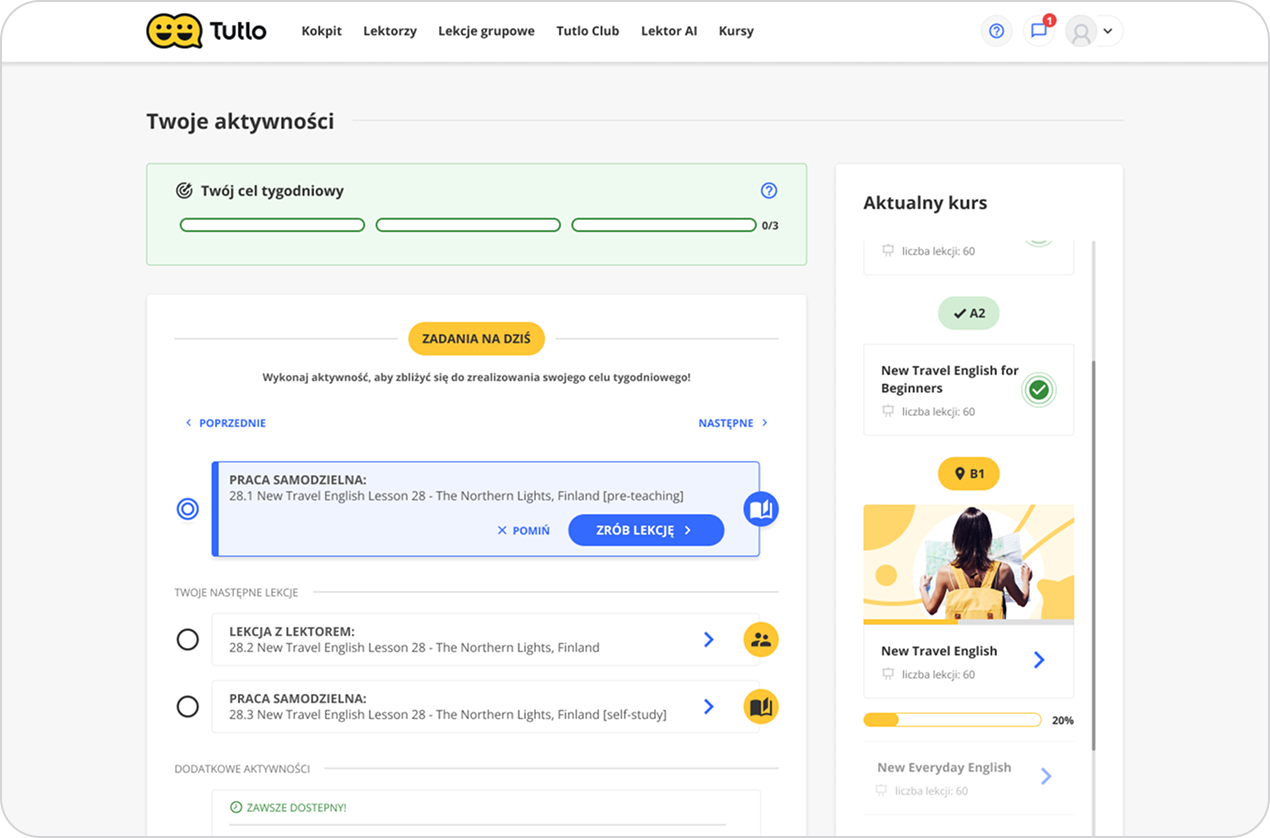The image size is (1270, 838).
Task: Click the third weekly goal progress bar
Action: [664, 225]
